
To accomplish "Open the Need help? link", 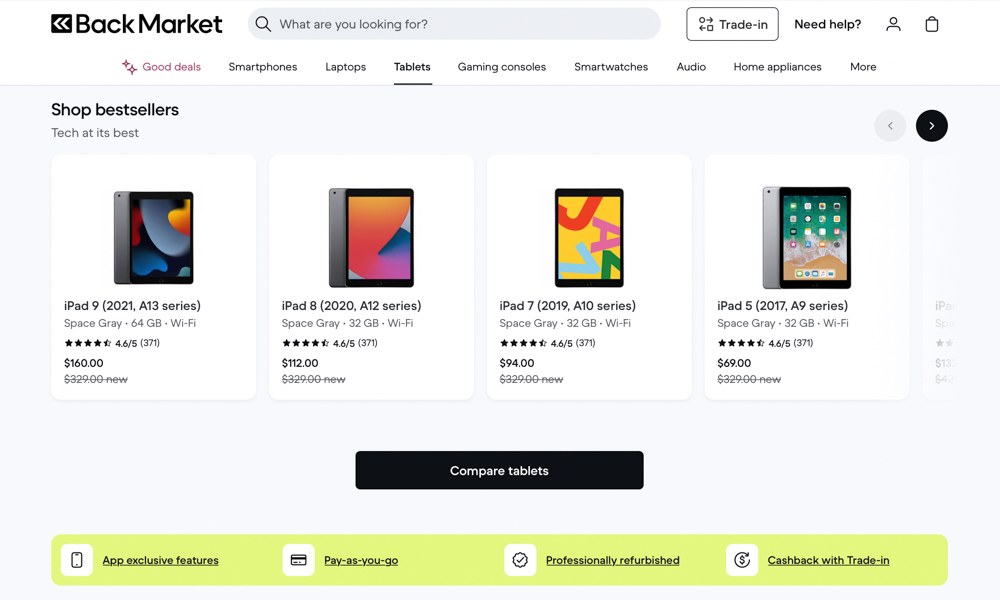I will tap(827, 24).
